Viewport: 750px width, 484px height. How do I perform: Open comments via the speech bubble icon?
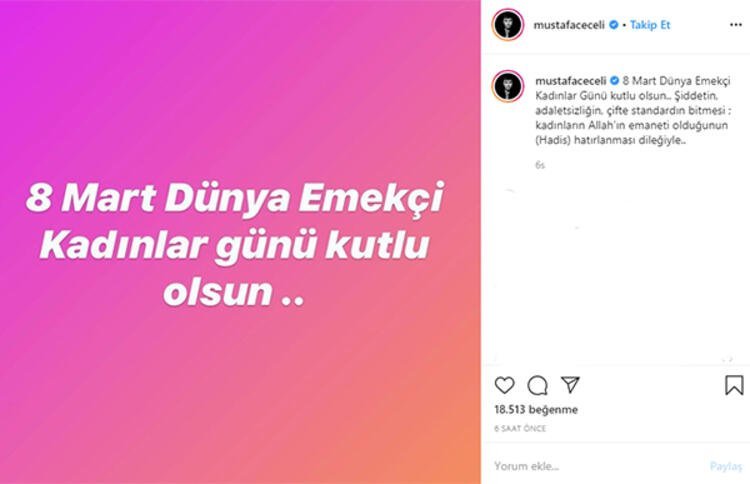[x=537, y=385]
